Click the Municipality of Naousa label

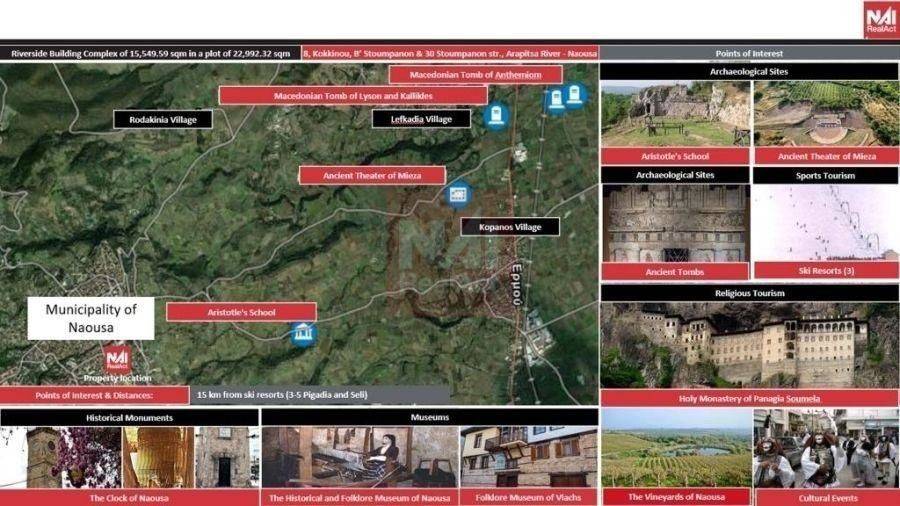tap(91, 318)
